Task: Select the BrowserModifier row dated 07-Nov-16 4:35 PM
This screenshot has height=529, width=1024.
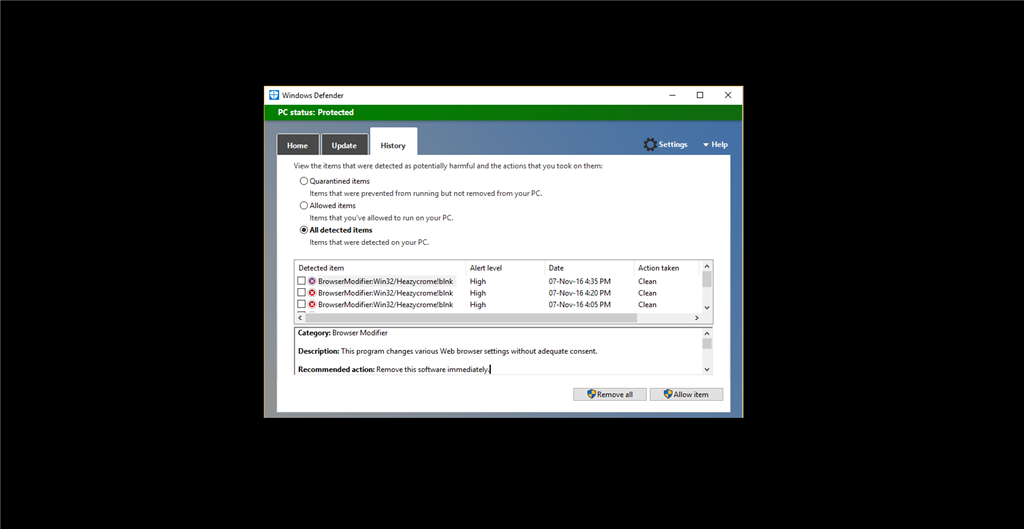Action: tap(498, 281)
